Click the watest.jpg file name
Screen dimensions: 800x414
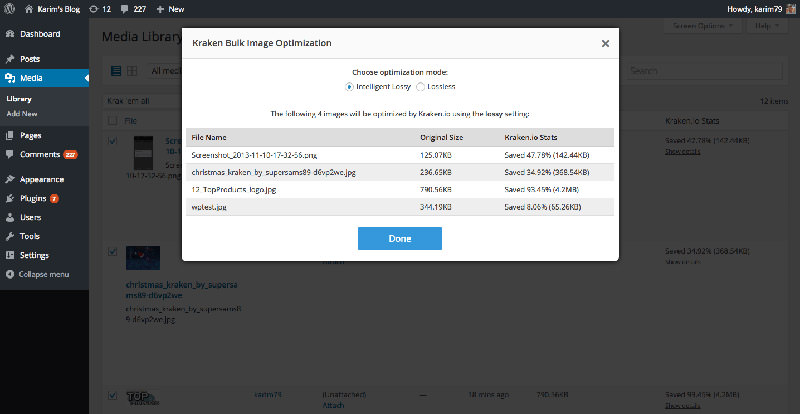click(x=208, y=207)
